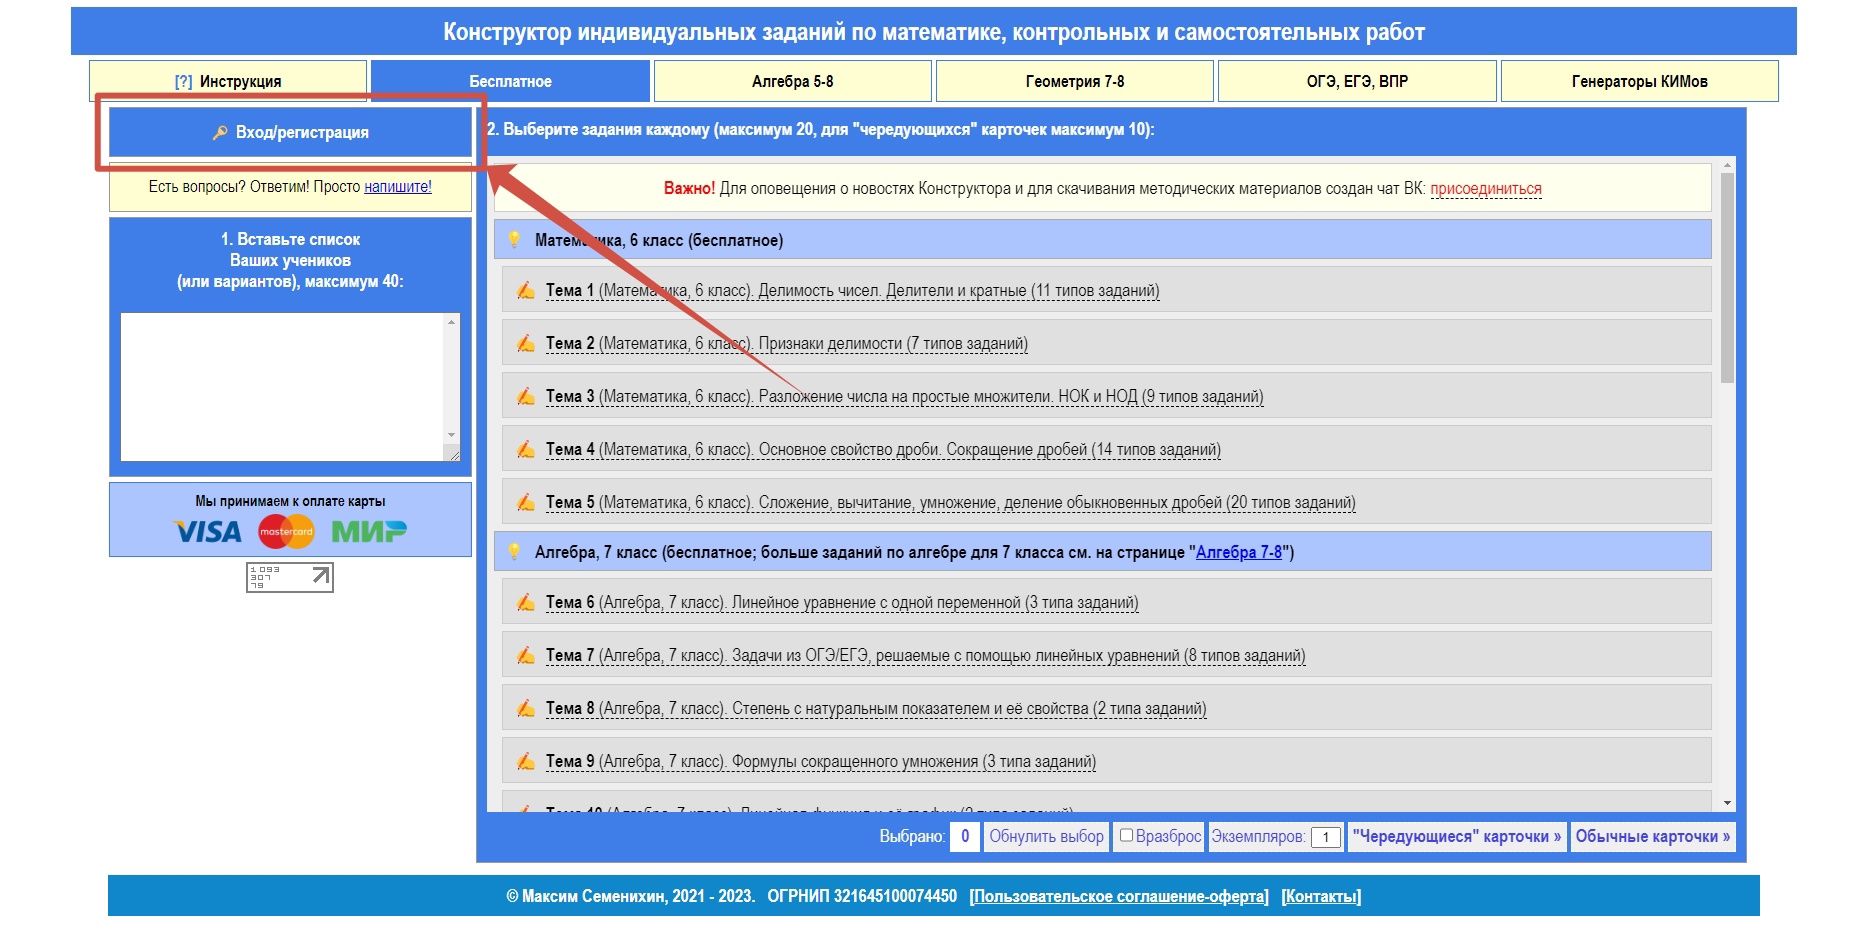Click the lightbulb icon next to Математика, 6 класс
The image size is (1870, 930).
[514, 240]
